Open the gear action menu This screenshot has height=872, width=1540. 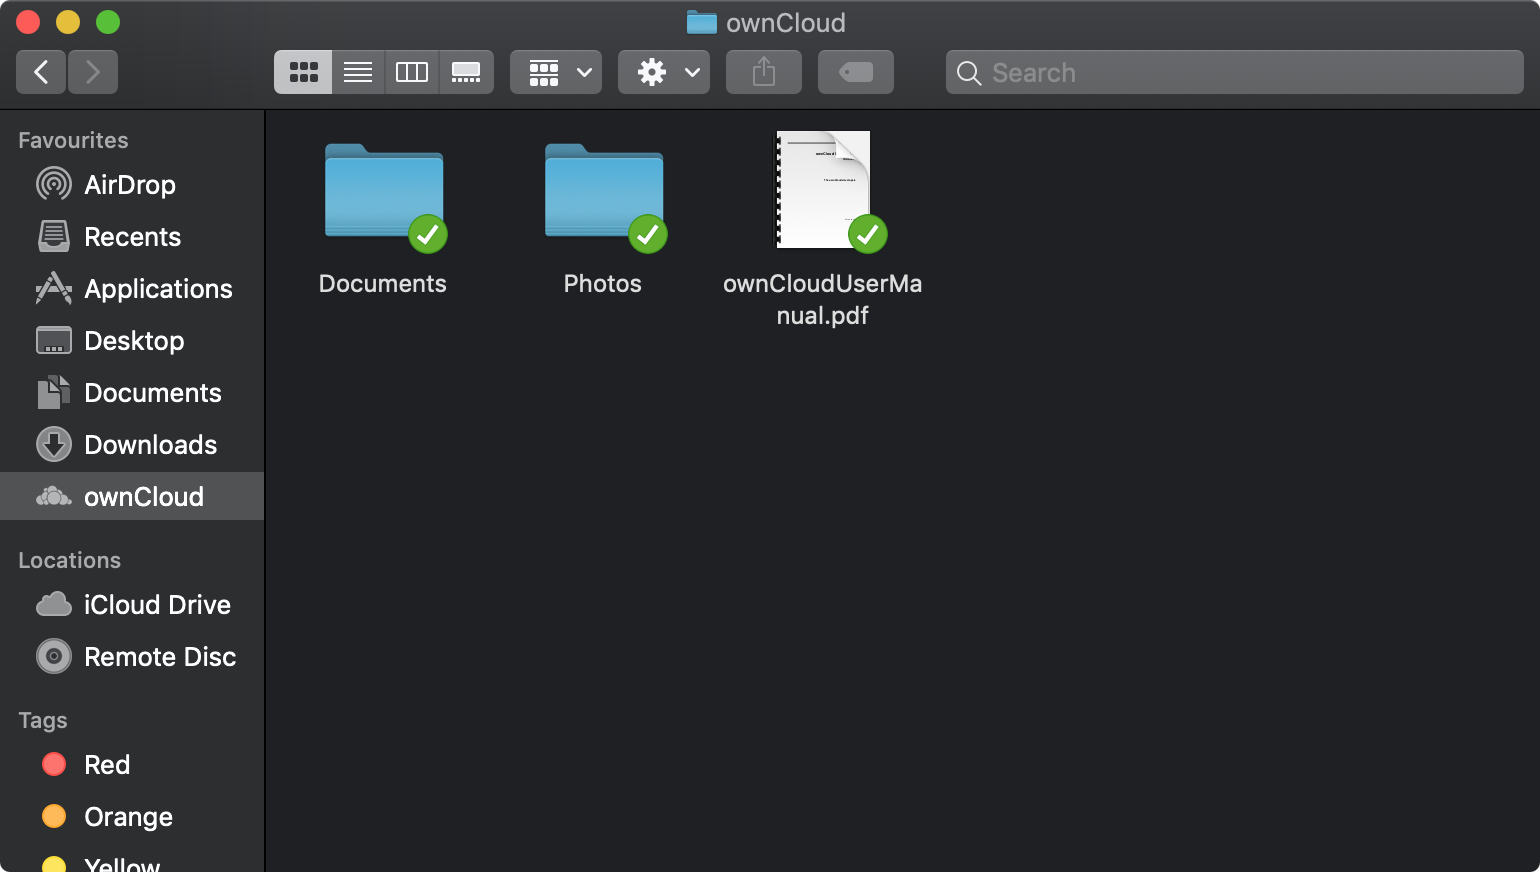click(664, 72)
